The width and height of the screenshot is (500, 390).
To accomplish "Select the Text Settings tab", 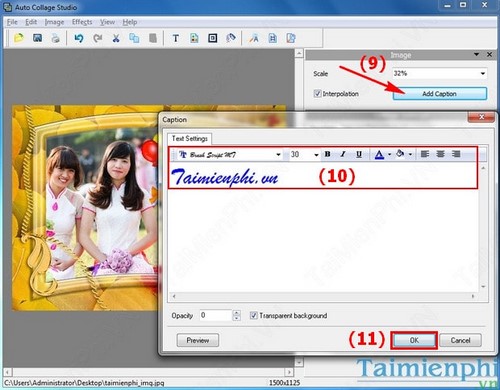I will [x=190, y=138].
